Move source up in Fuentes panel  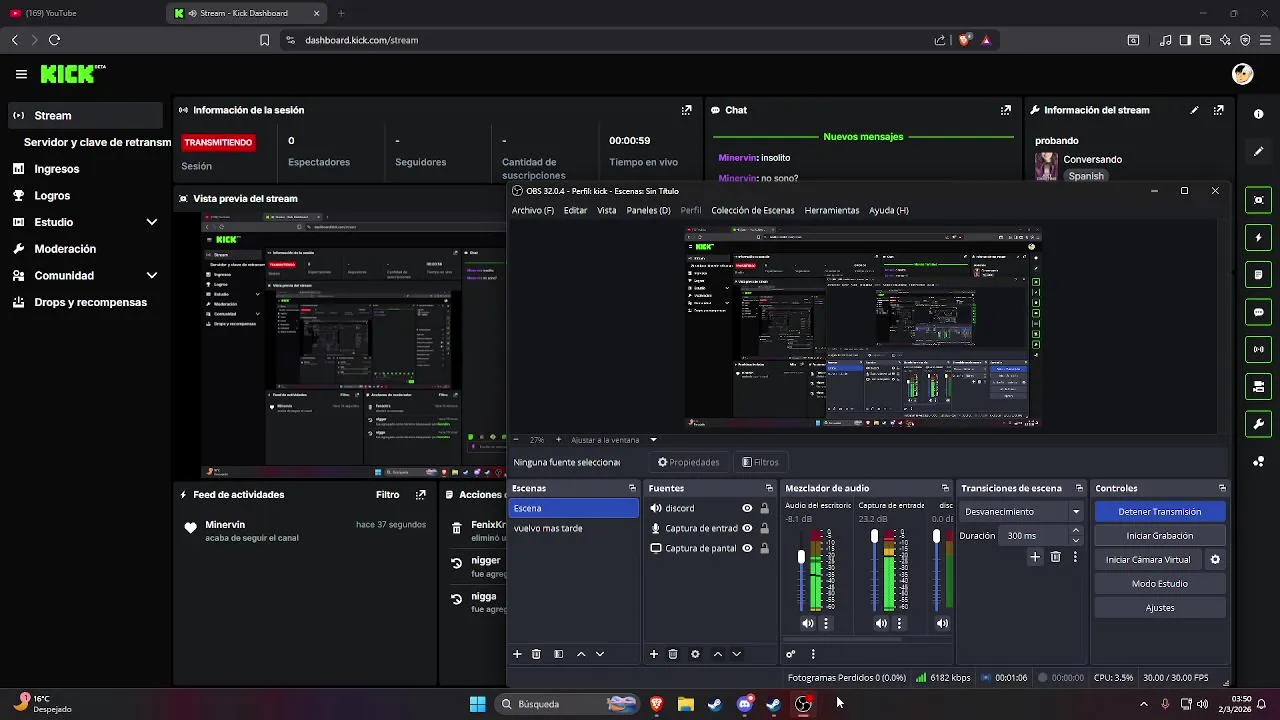[718, 654]
